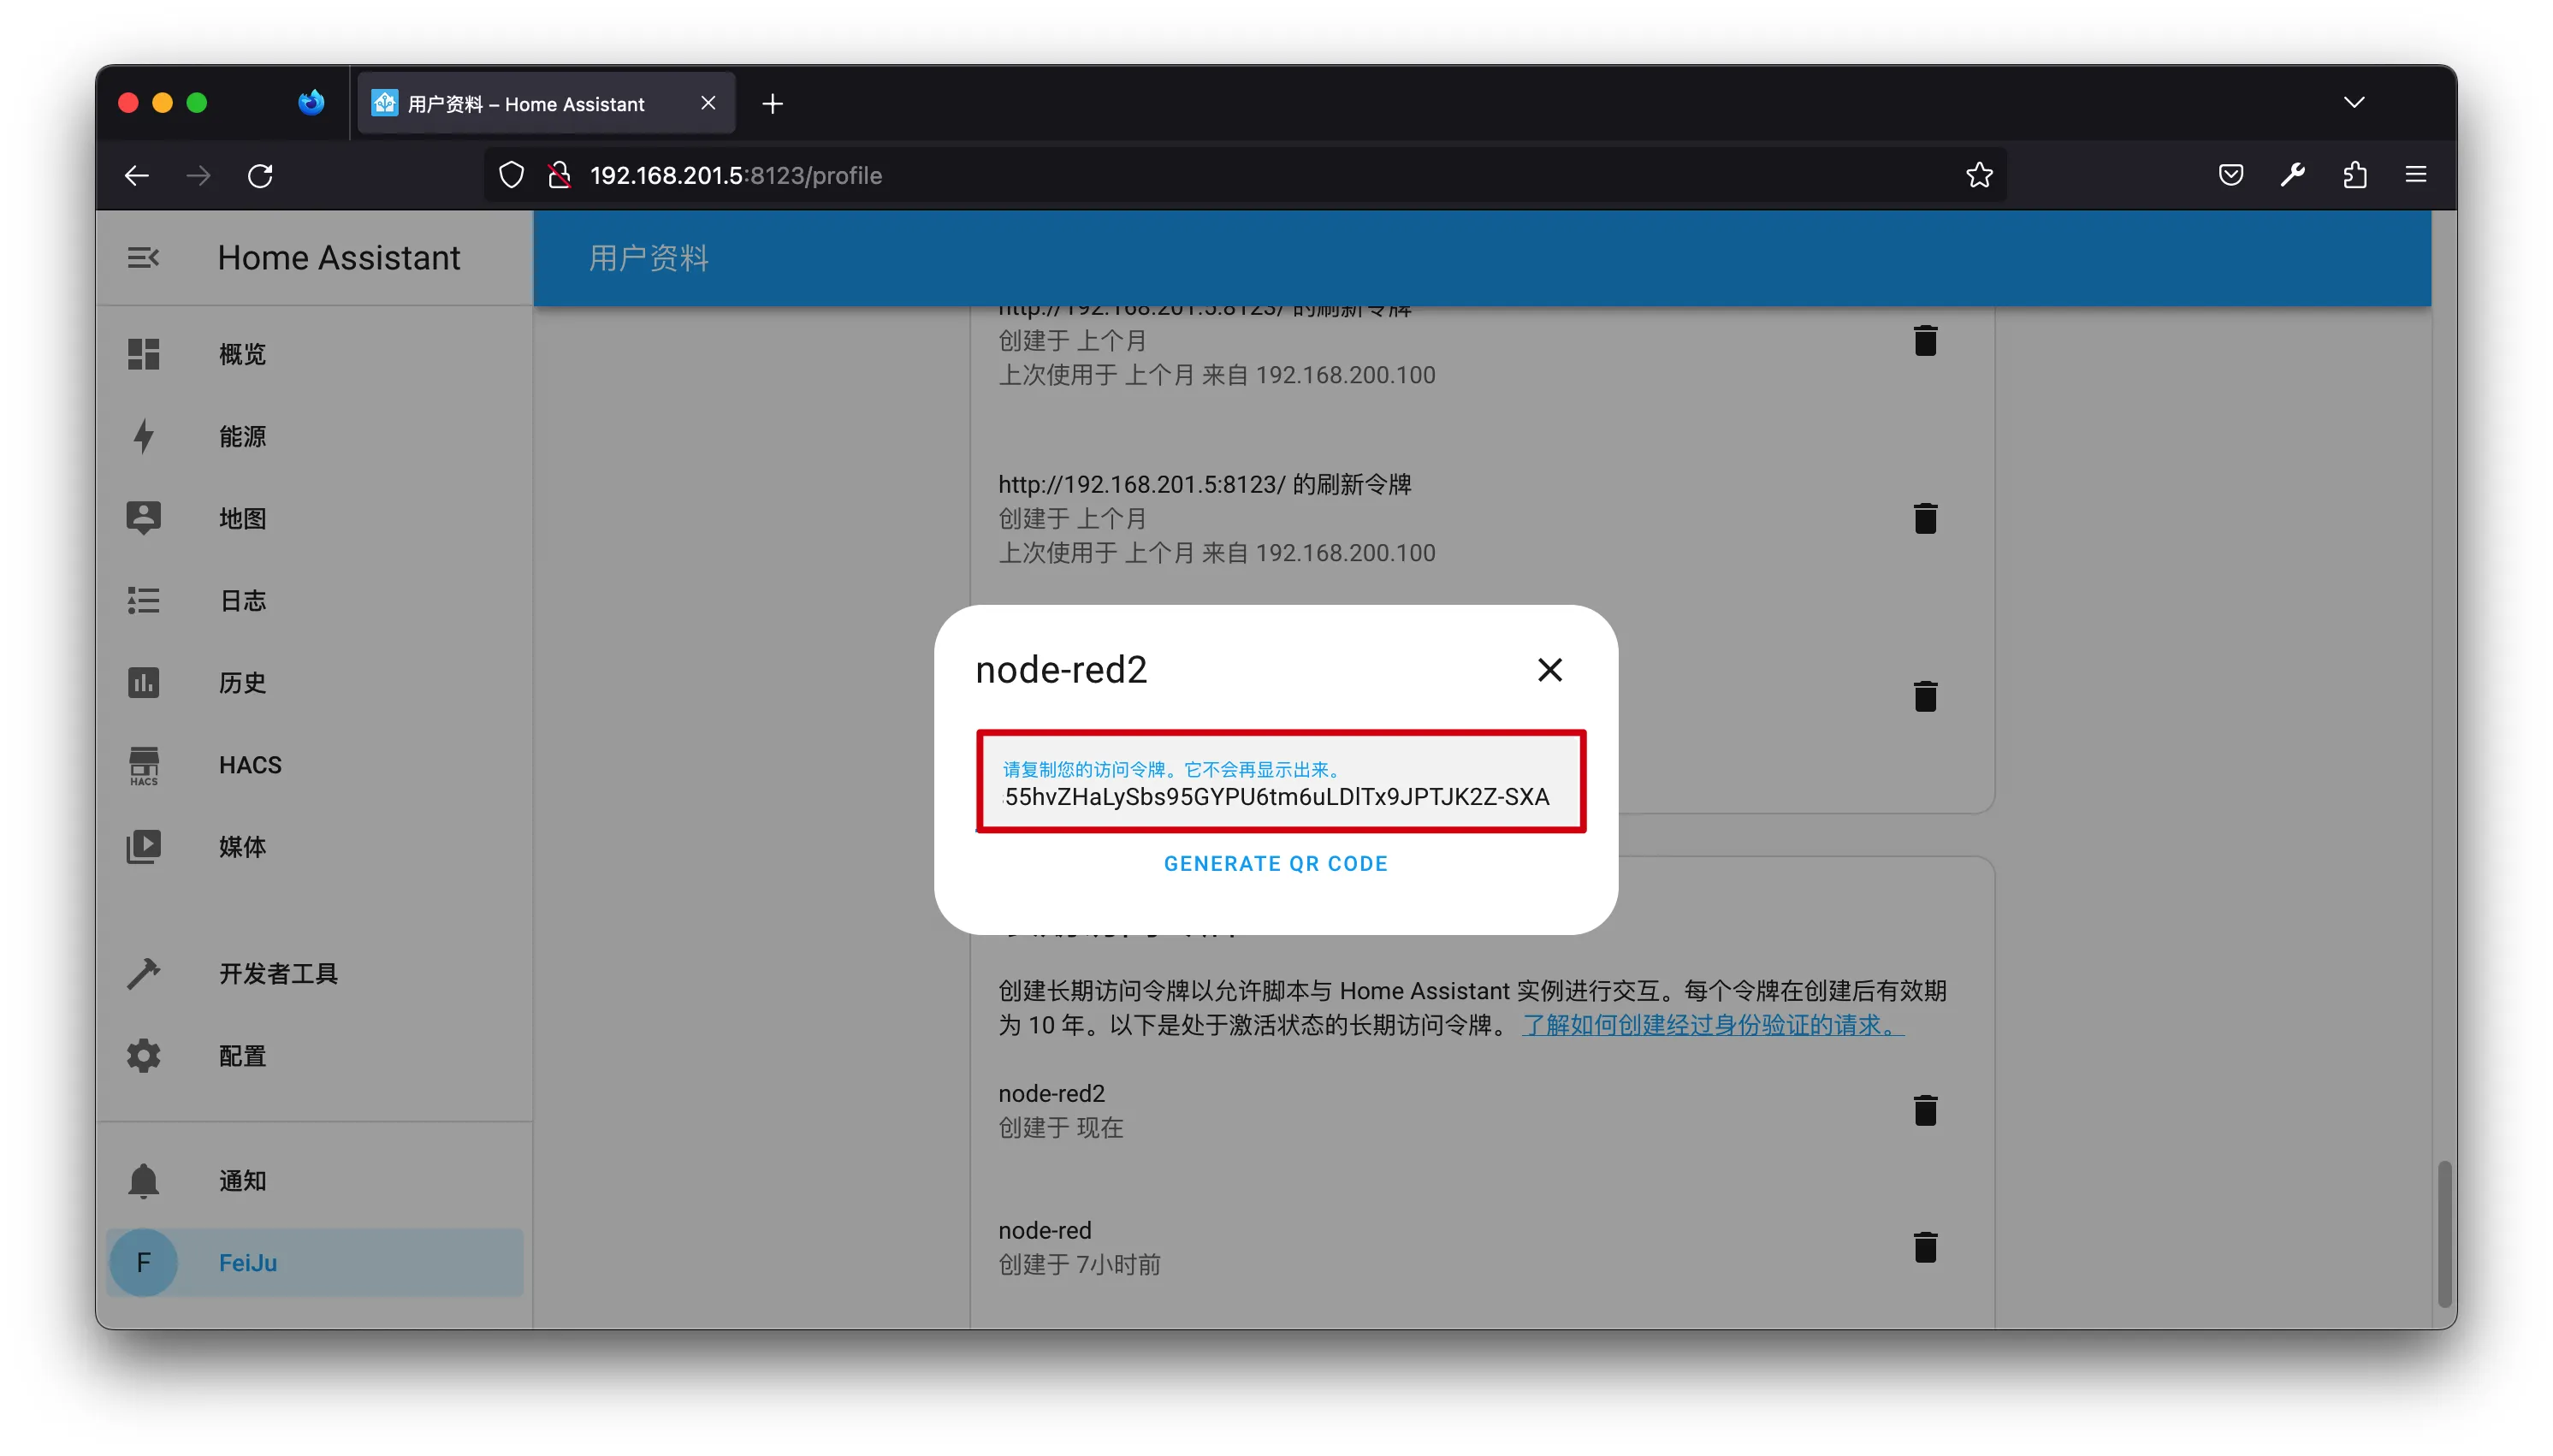Open the HACS store panel
The width and height of the screenshot is (2553, 1456).
(x=315, y=764)
